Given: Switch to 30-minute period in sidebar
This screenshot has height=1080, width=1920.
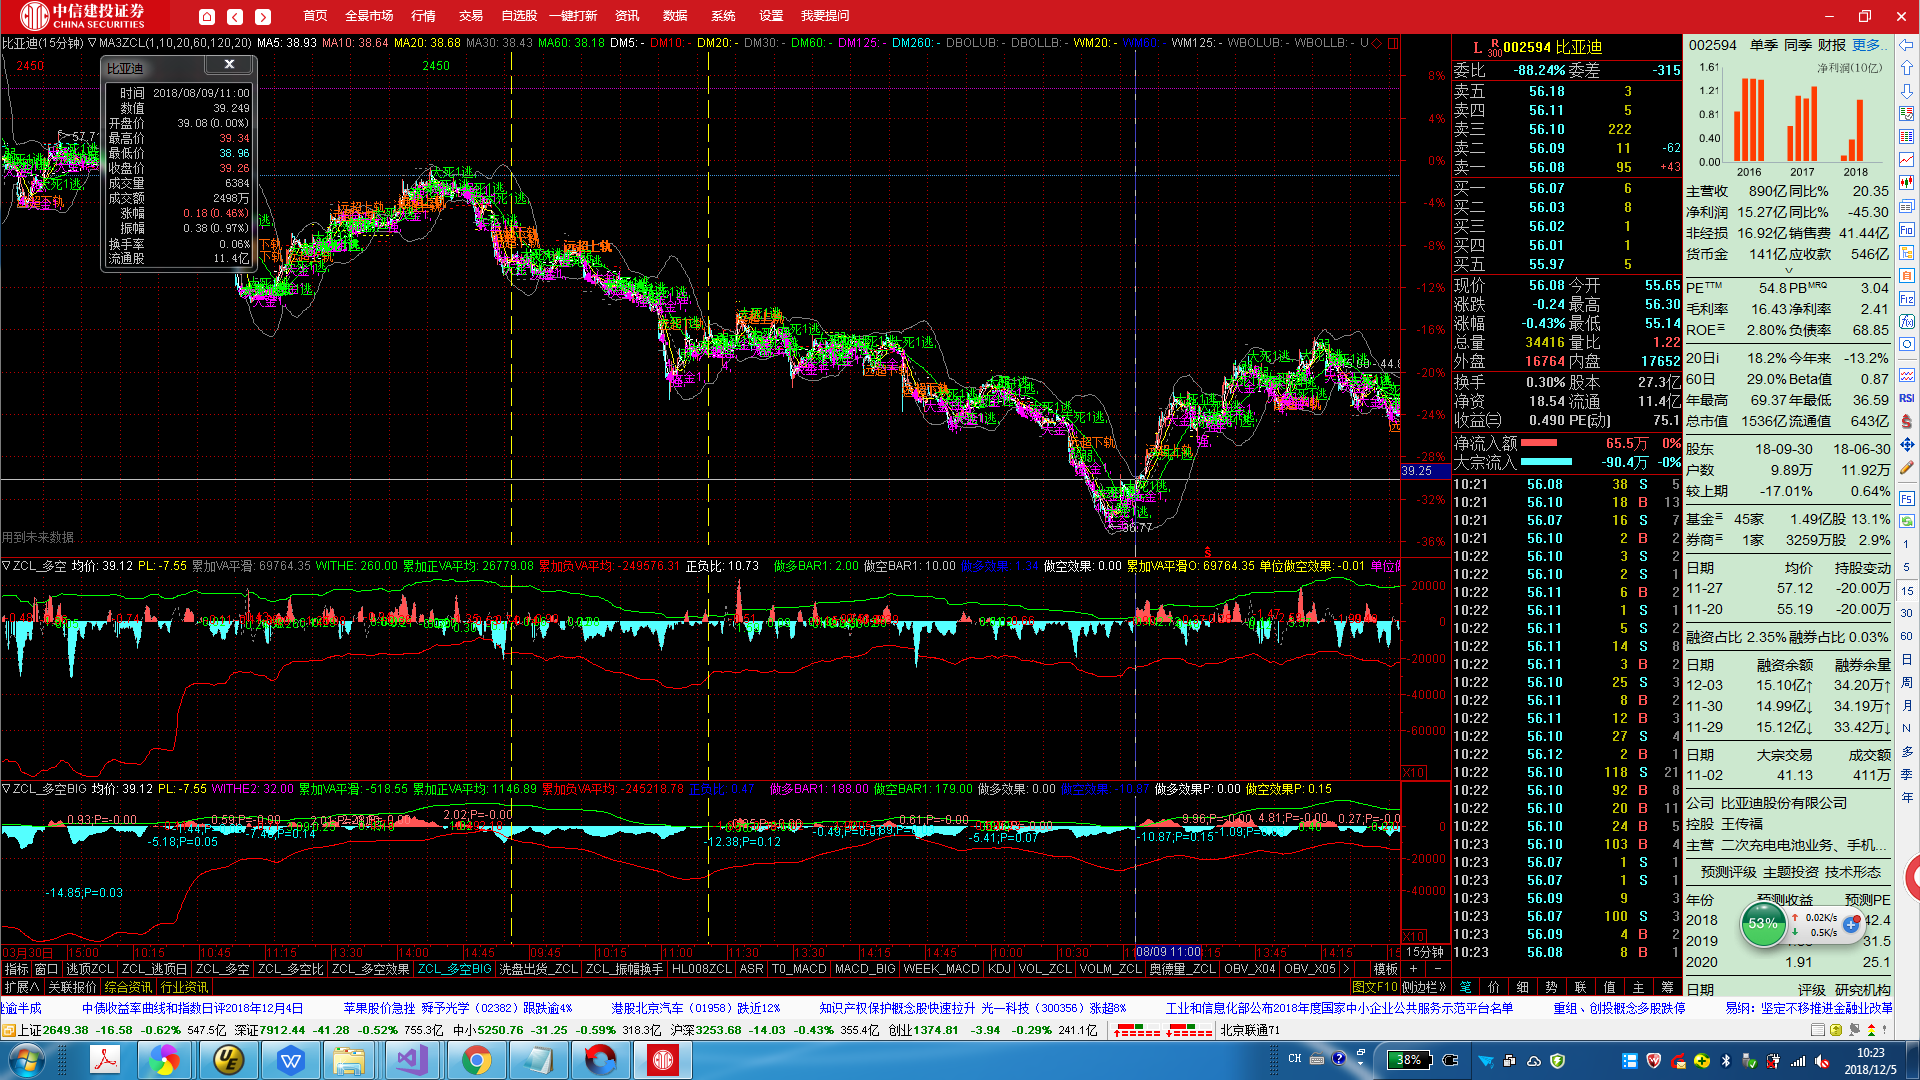Looking at the screenshot, I should 1907,613.
